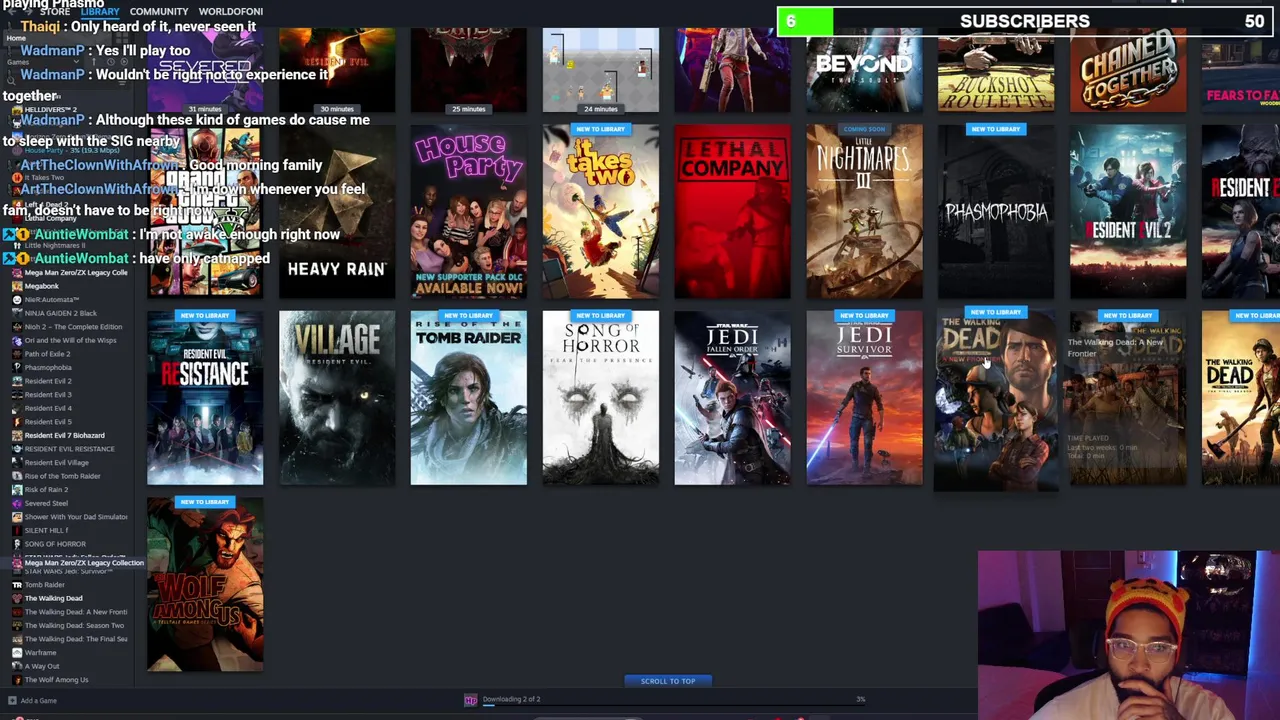The width and height of the screenshot is (1280, 720).
Task: Select The Walking Dead in sidebar
Action: tap(54, 598)
